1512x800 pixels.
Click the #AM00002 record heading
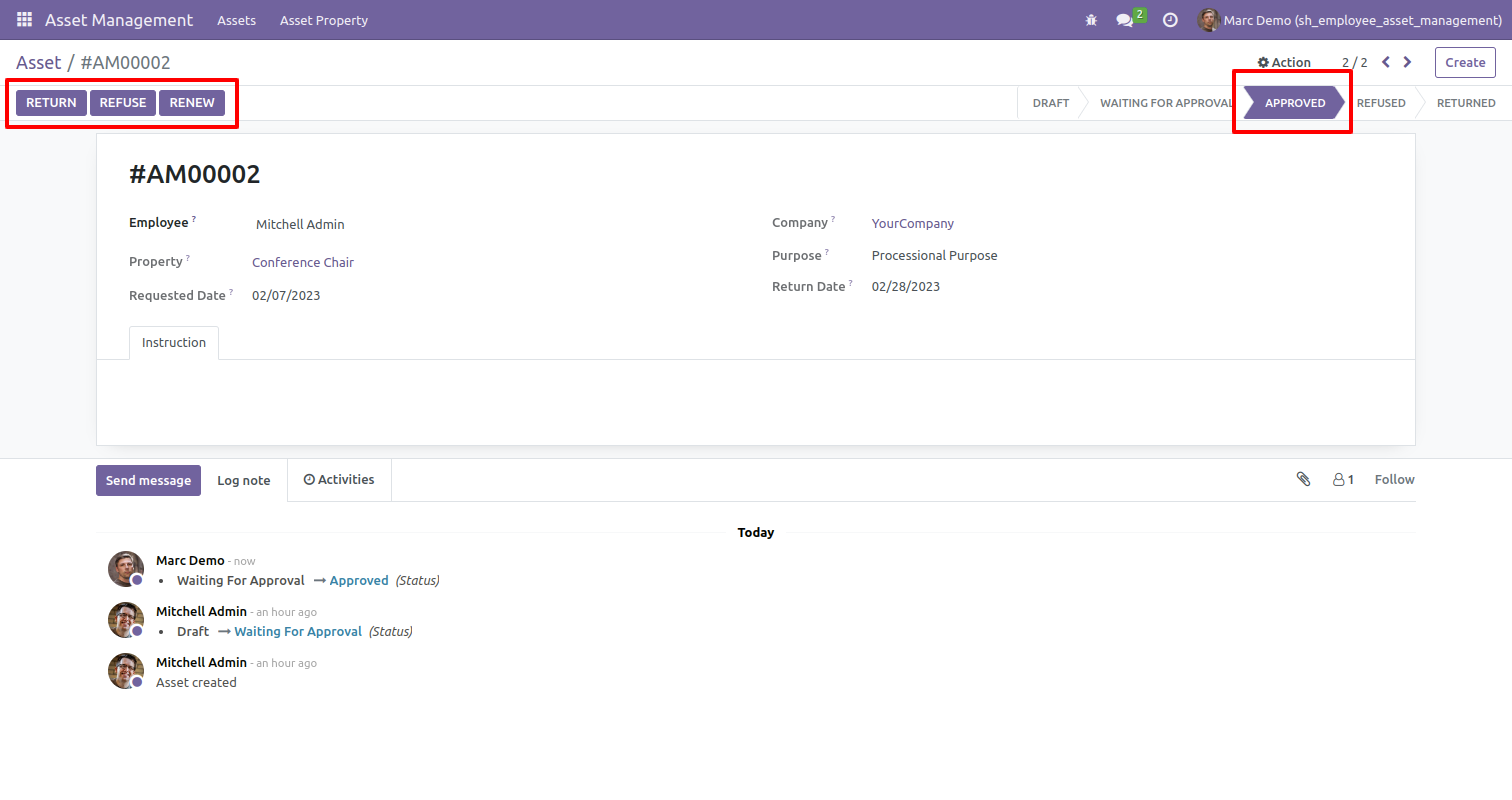[x=195, y=175]
